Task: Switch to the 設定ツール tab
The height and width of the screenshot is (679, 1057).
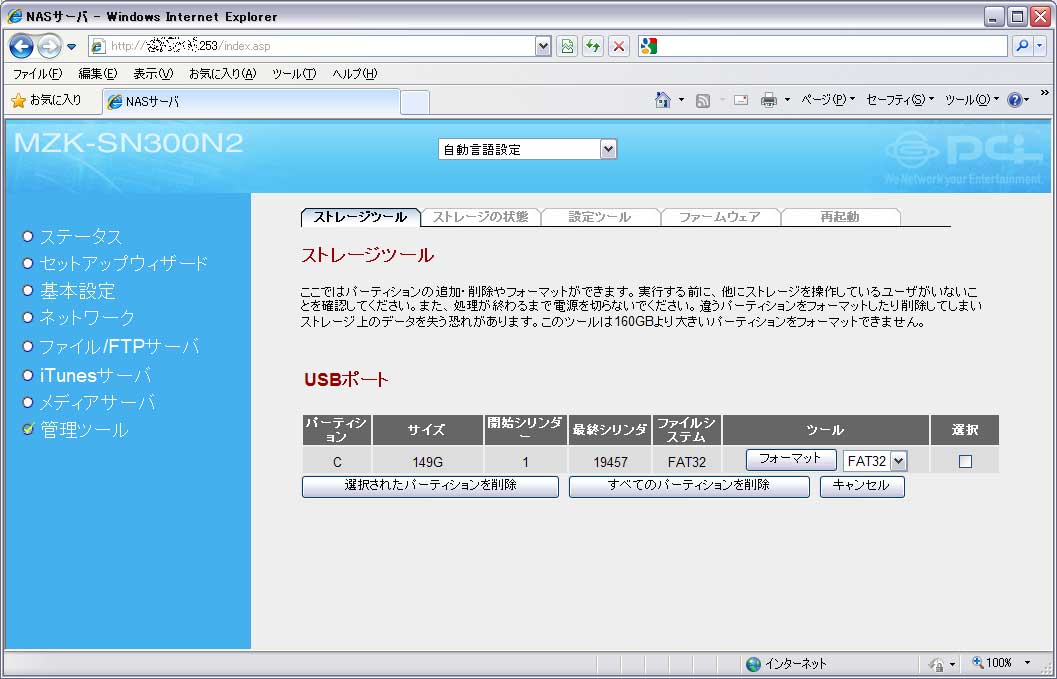Action: 600,217
